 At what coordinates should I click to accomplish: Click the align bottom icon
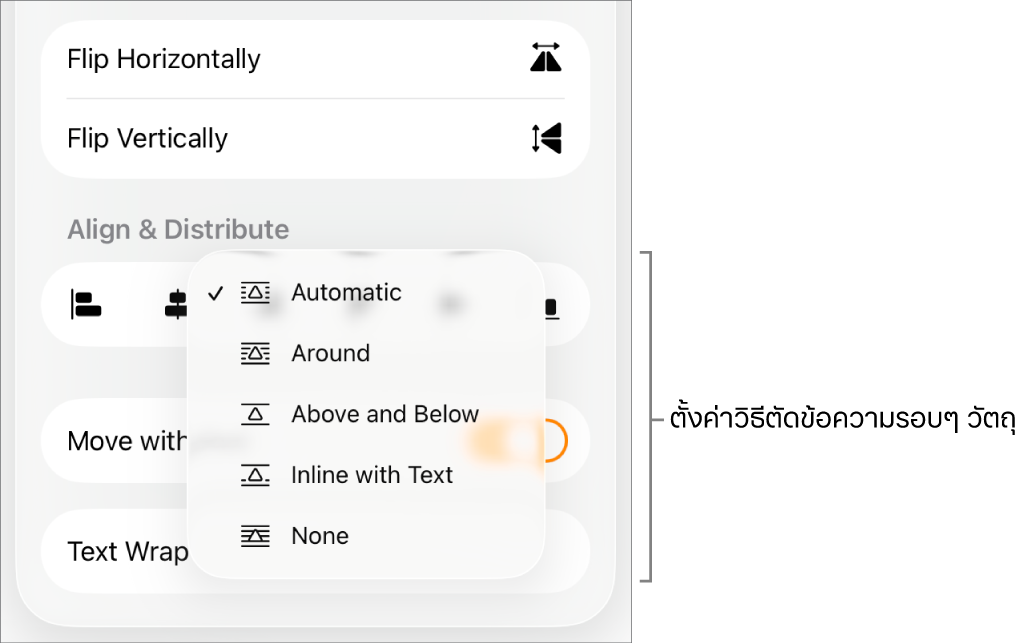tap(552, 307)
